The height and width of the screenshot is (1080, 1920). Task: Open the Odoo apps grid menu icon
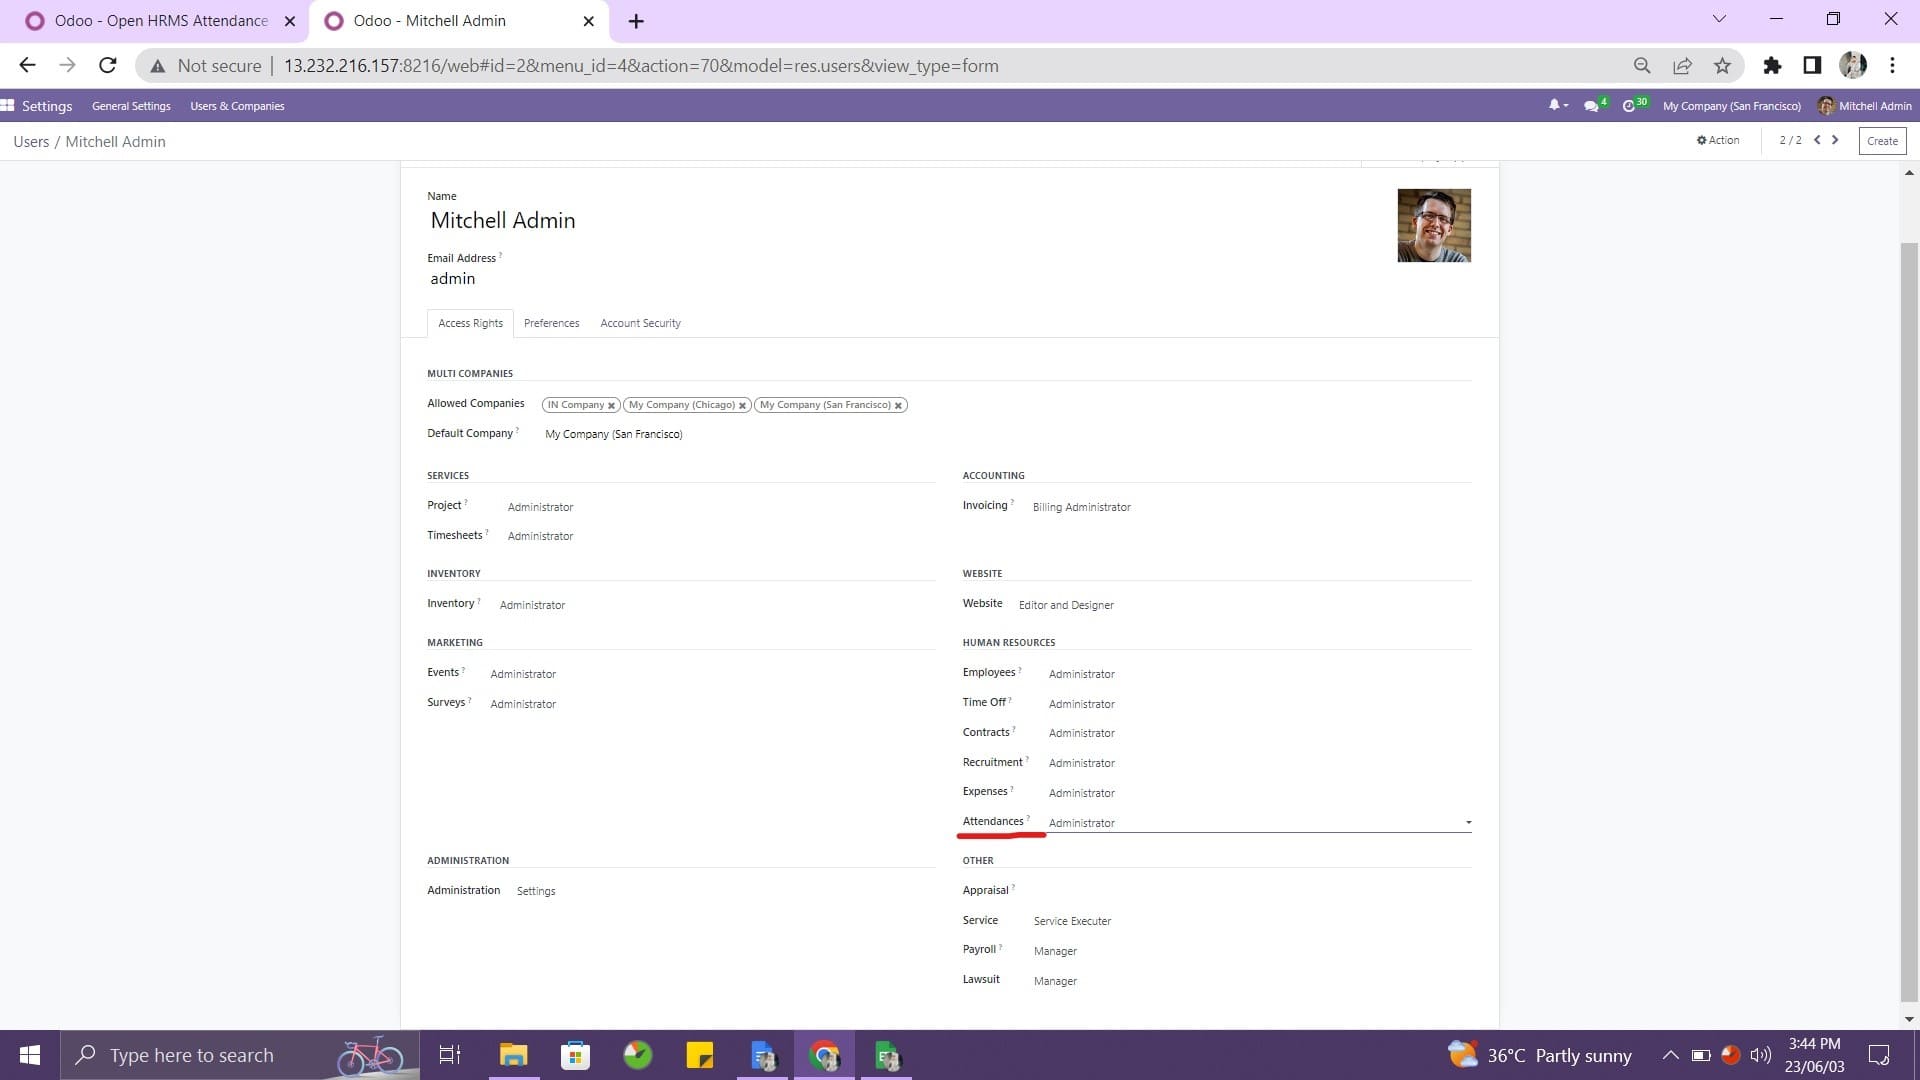point(7,106)
